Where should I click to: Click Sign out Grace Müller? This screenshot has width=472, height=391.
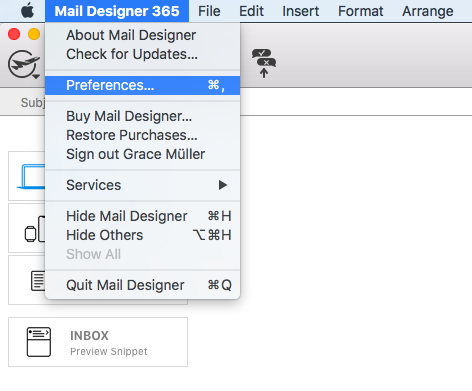pos(143,154)
